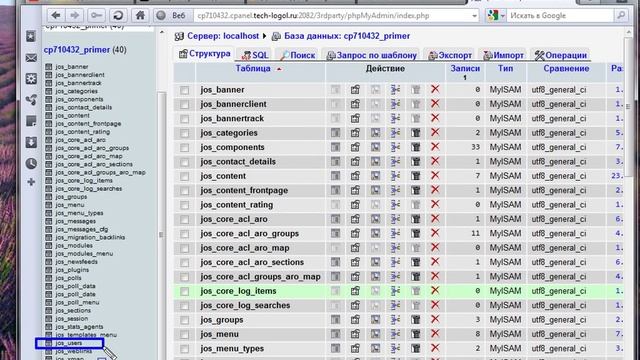
Task: Sort by the Сравнение column header
Action: click(566, 69)
